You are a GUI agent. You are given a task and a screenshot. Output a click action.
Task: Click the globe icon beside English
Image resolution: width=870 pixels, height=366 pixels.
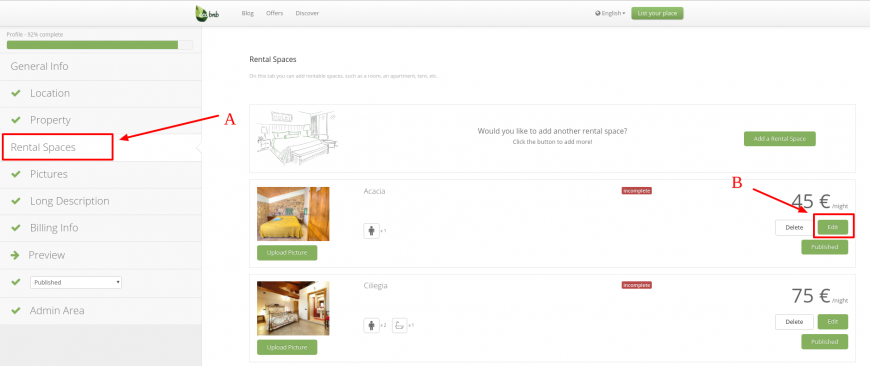click(x=598, y=13)
